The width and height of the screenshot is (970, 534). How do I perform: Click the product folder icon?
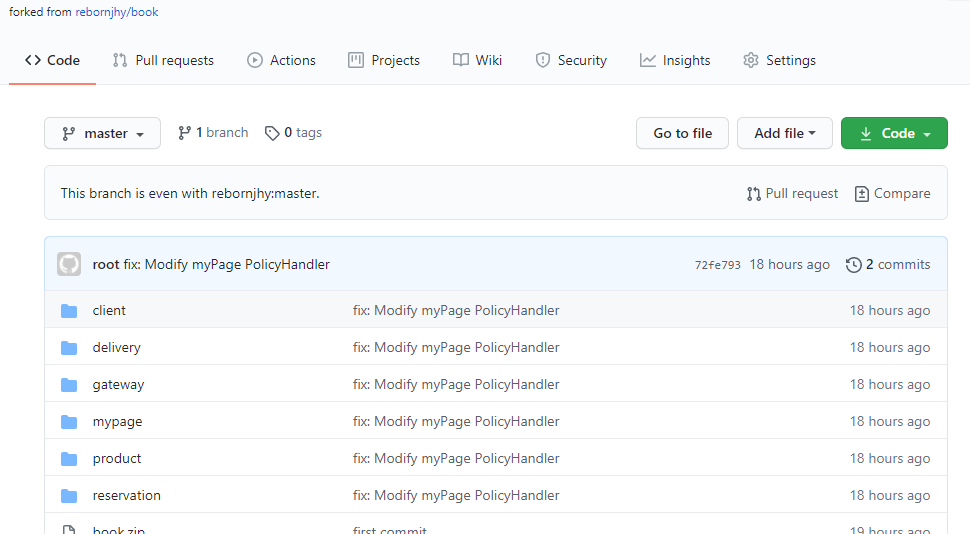(x=69, y=459)
